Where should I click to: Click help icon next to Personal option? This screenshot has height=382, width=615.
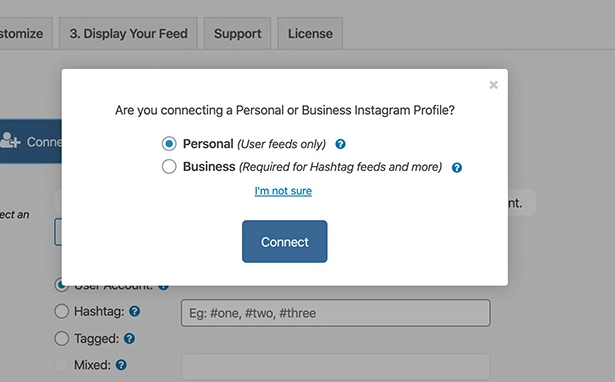click(x=340, y=144)
